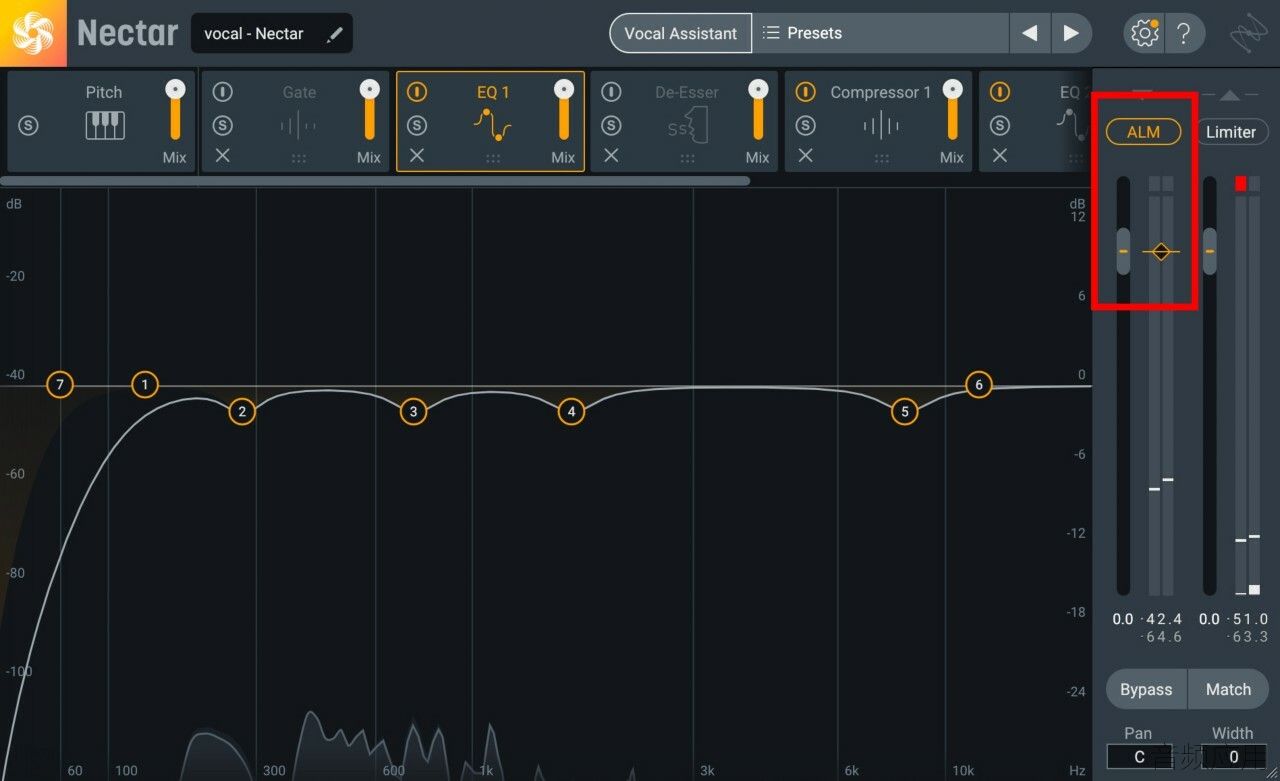Click the Pan value field
Screen dimensions: 1280x781
click(x=1139, y=757)
